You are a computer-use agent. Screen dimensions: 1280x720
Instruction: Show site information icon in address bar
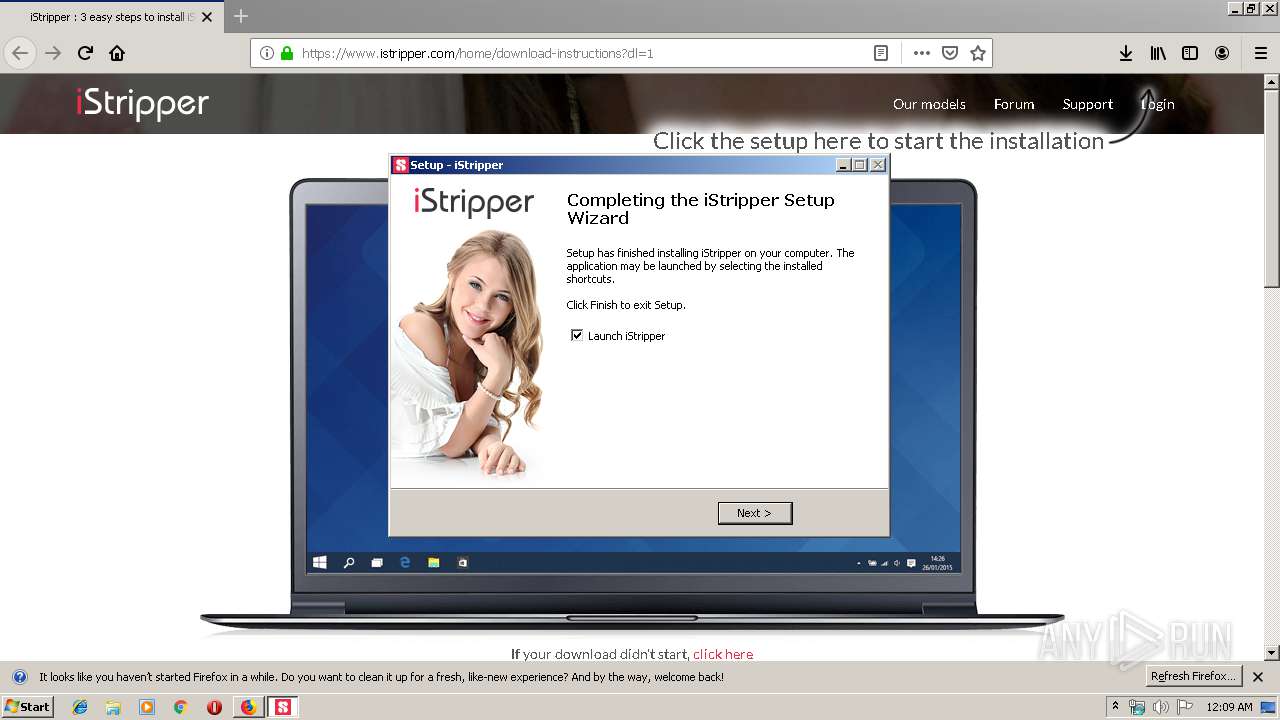click(x=267, y=53)
